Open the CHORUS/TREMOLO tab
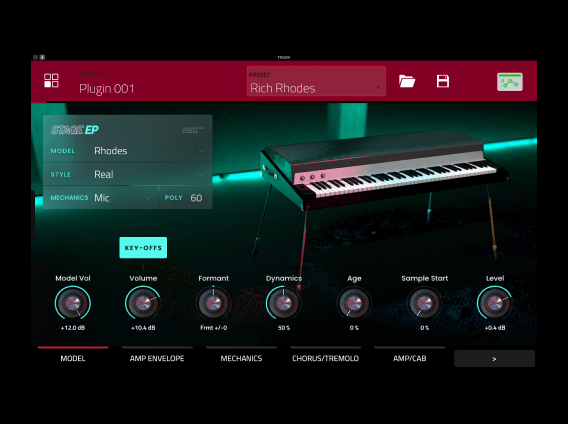 [x=325, y=358]
